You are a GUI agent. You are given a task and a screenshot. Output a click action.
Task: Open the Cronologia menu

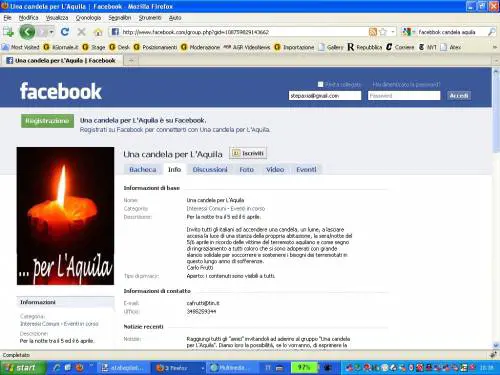pos(88,18)
